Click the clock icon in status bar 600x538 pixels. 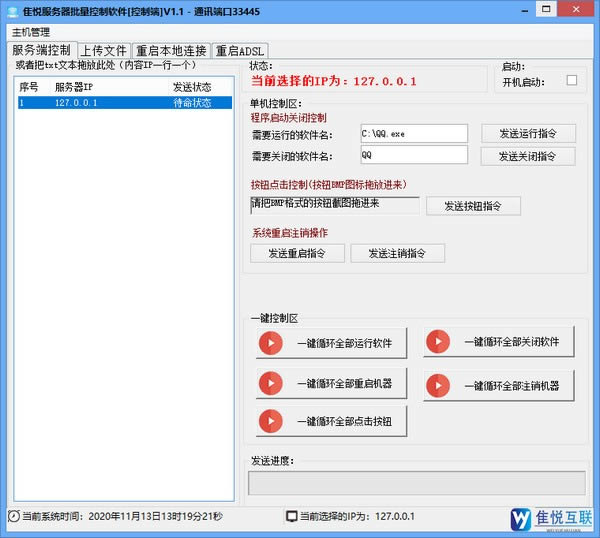point(14,516)
